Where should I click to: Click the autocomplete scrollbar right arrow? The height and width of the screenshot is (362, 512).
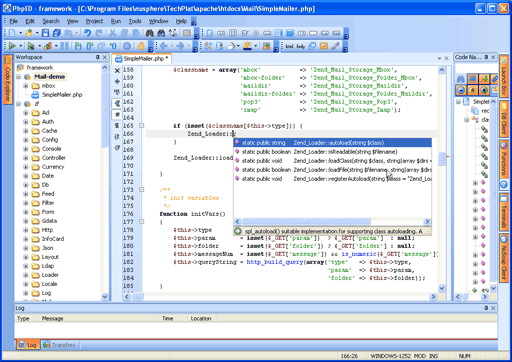(x=427, y=222)
